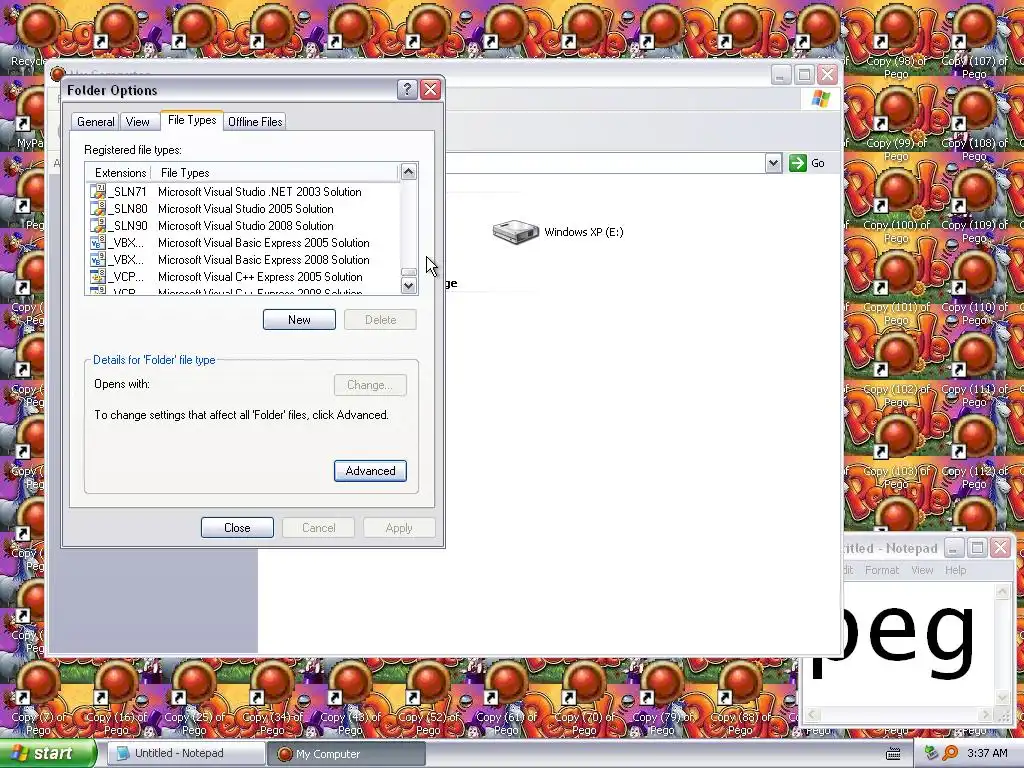Open the Format menu in Notepad
The width and height of the screenshot is (1024, 768).
882,570
